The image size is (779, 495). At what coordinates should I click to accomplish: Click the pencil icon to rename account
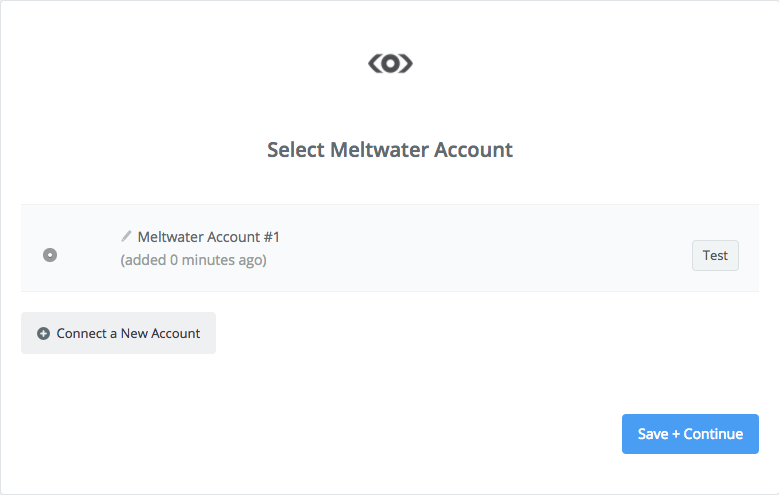[126, 236]
